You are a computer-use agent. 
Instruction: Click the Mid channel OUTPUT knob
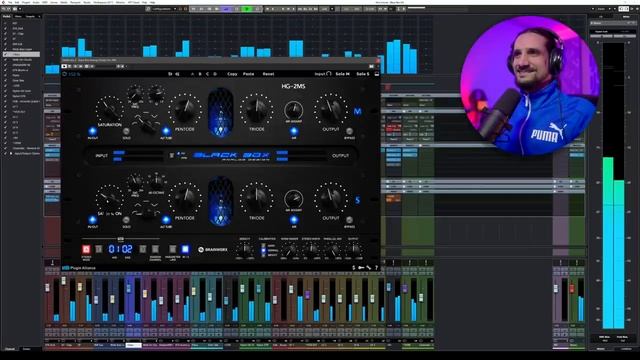tap(331, 110)
